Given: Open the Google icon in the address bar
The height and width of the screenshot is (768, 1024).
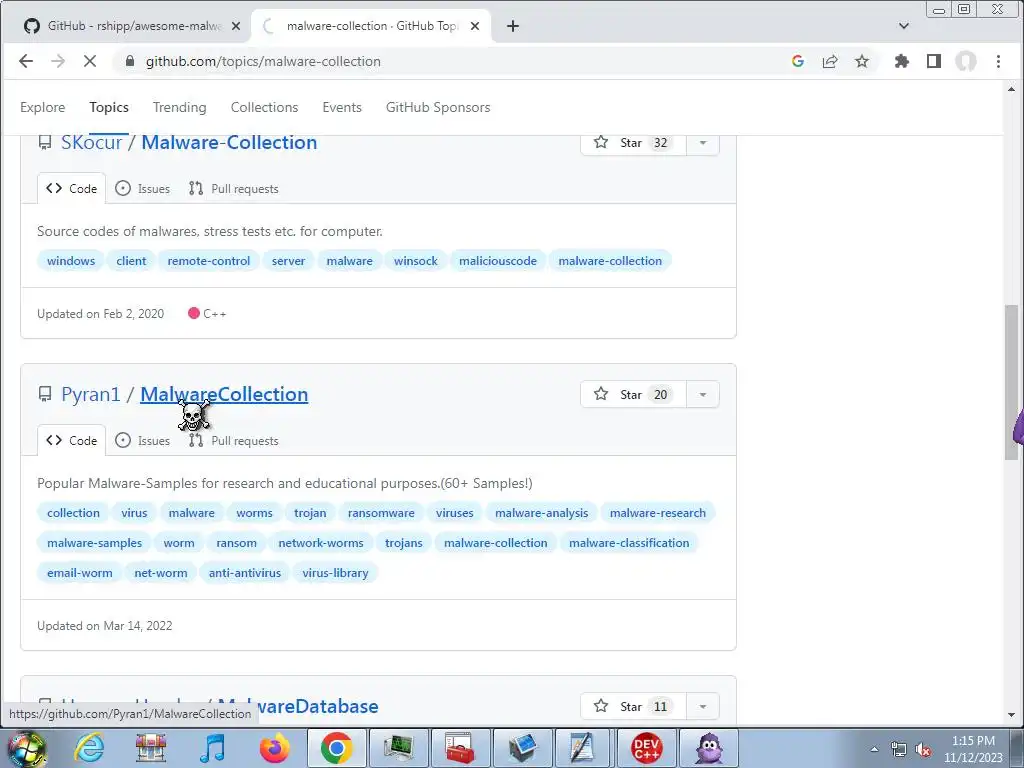Looking at the screenshot, I should click(797, 61).
